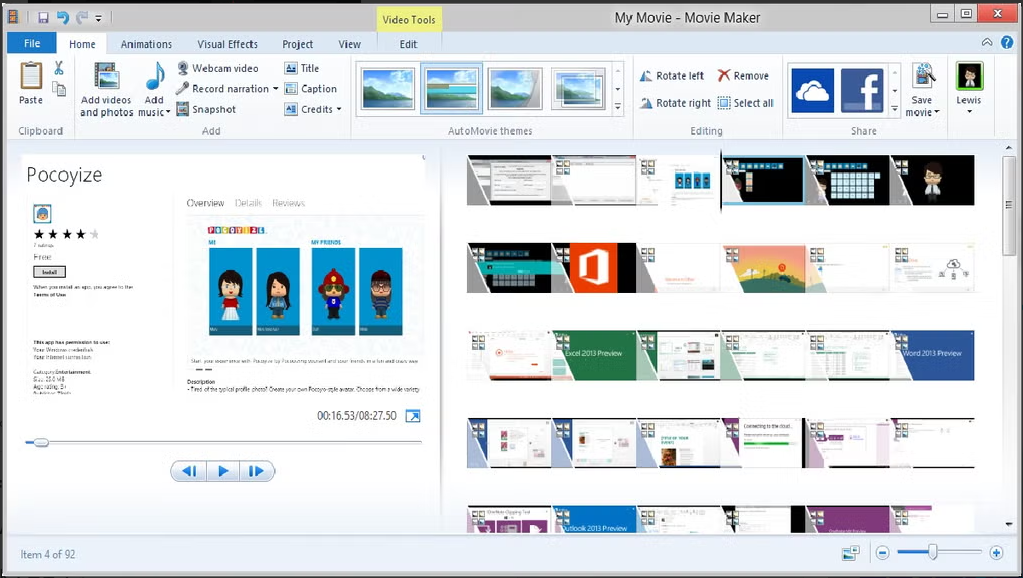The width and height of the screenshot is (1023, 578).
Task: Open Movie Maker help question mark
Action: [1007, 42]
